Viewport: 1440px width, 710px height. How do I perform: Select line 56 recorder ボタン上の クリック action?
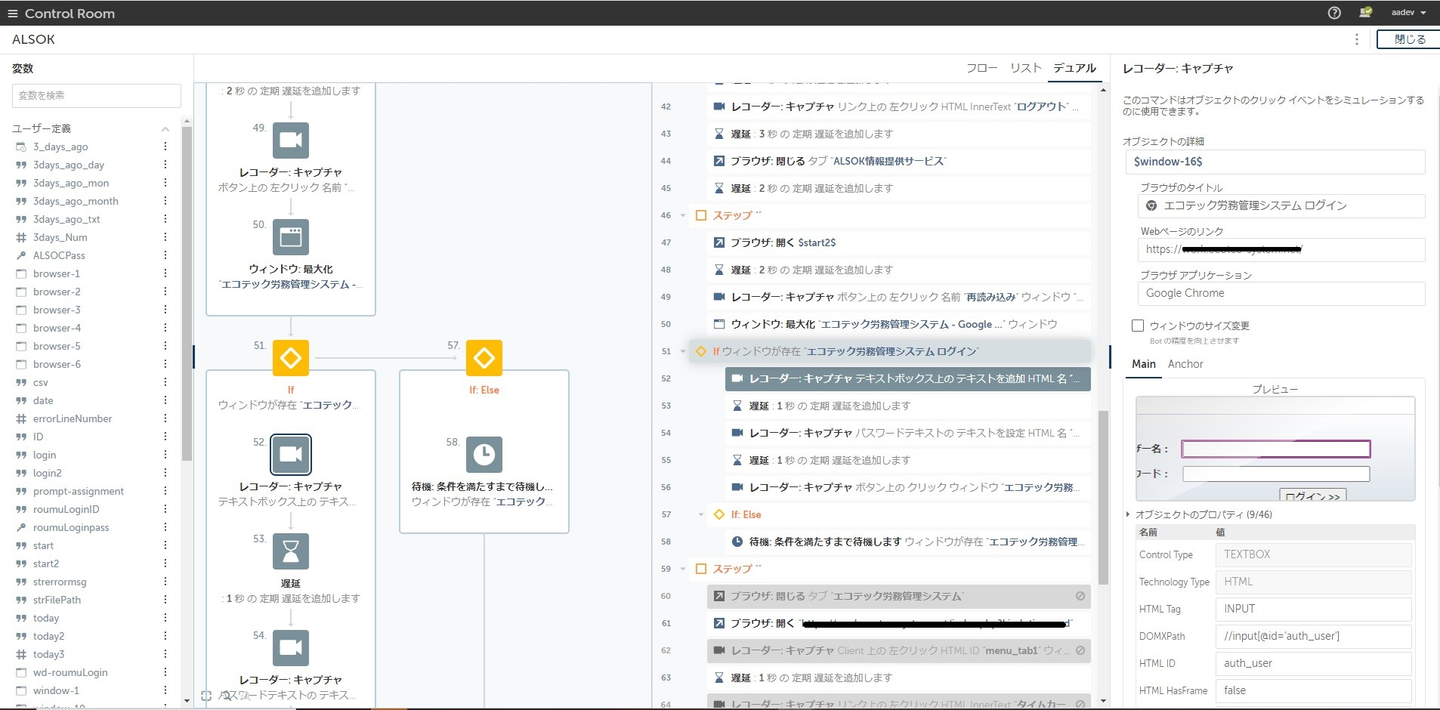pyautogui.click(x=908, y=487)
